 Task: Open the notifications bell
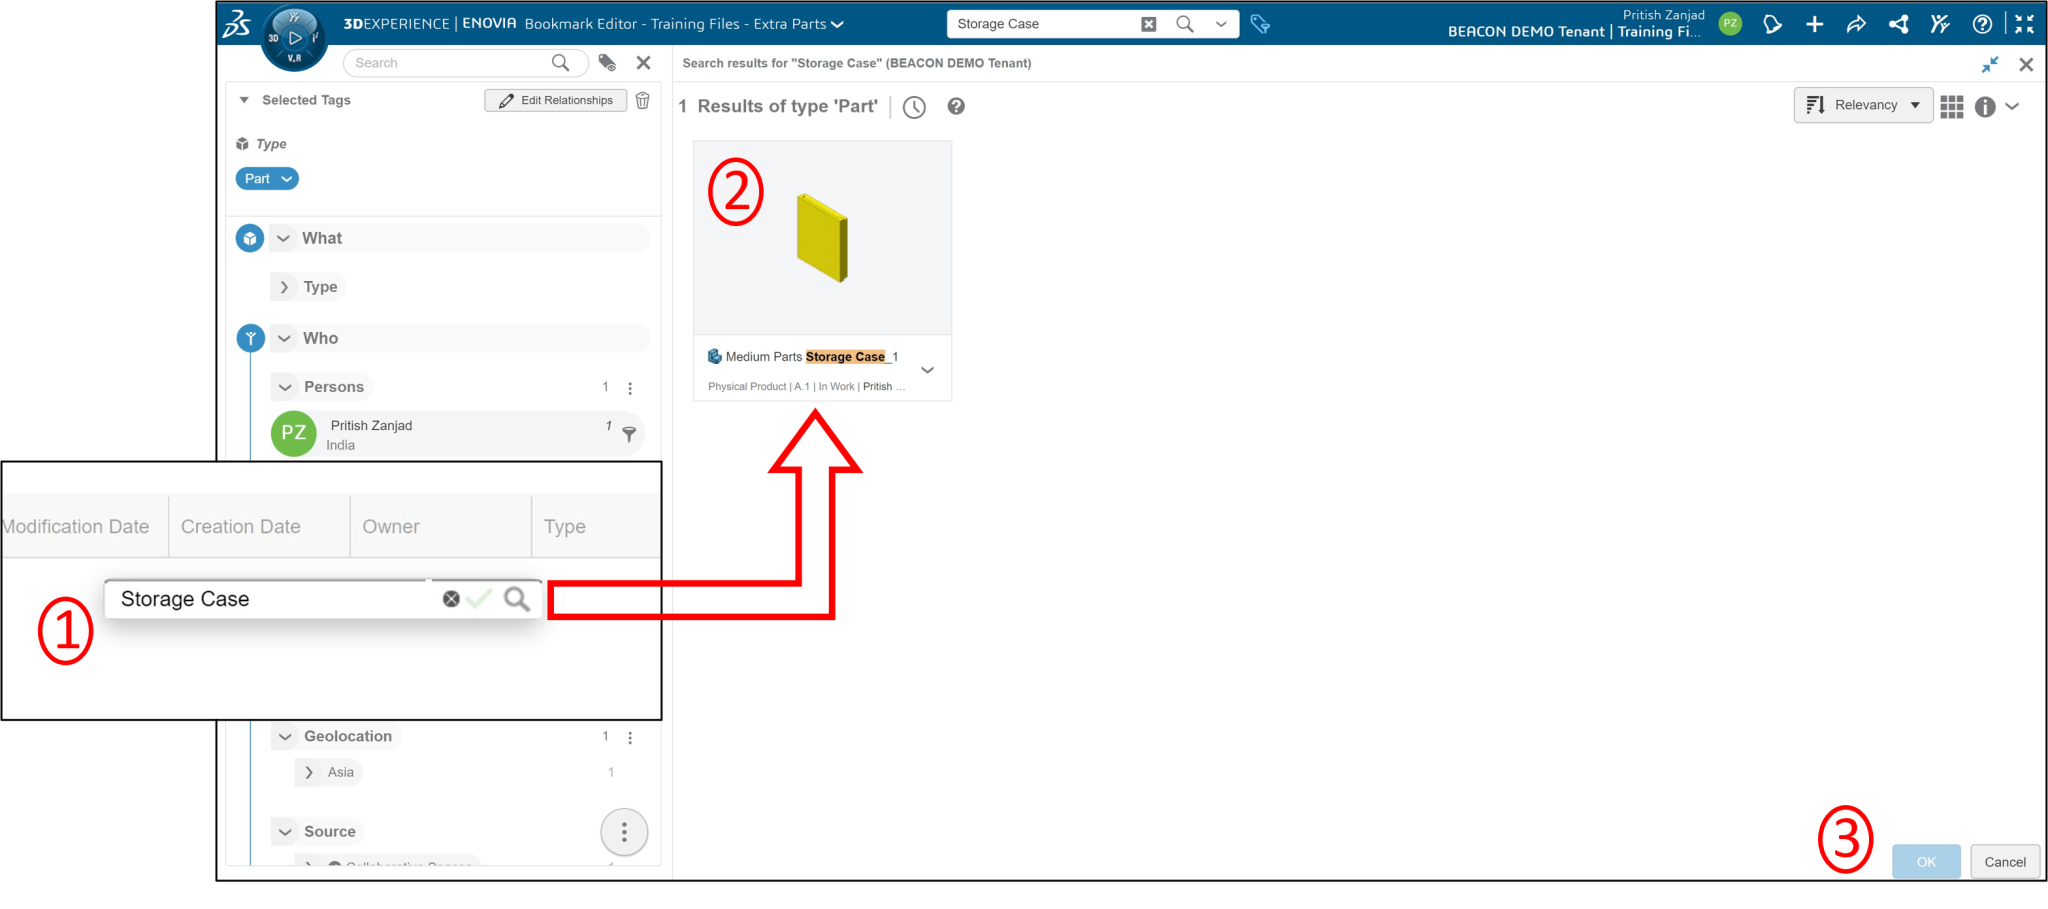point(1772,24)
